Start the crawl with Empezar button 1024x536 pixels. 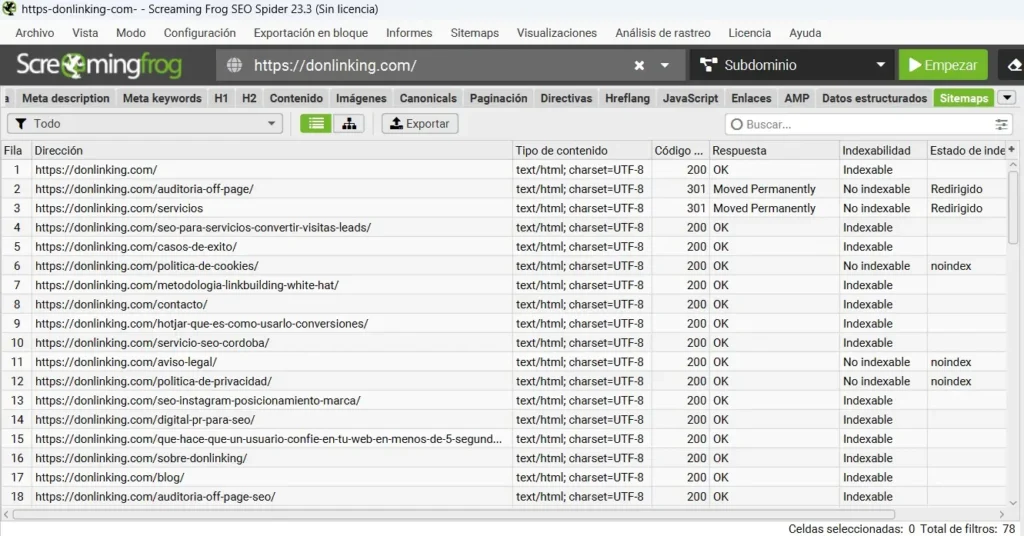(x=943, y=65)
